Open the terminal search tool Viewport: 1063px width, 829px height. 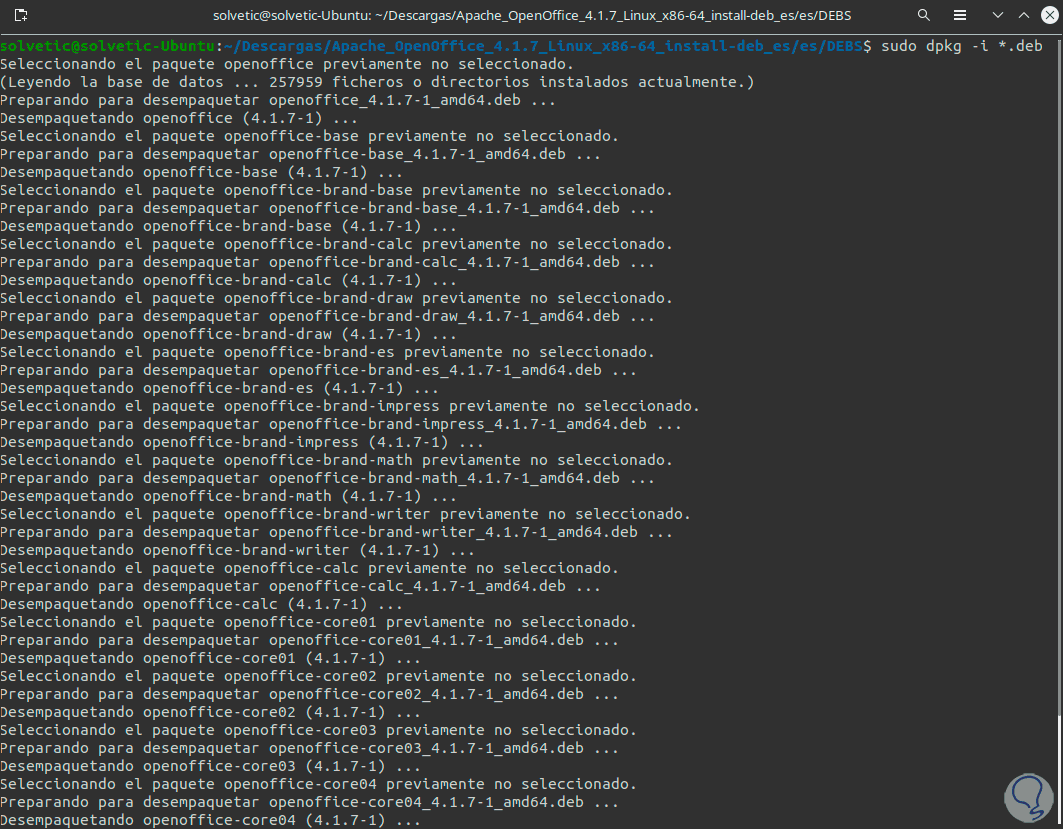coord(923,15)
